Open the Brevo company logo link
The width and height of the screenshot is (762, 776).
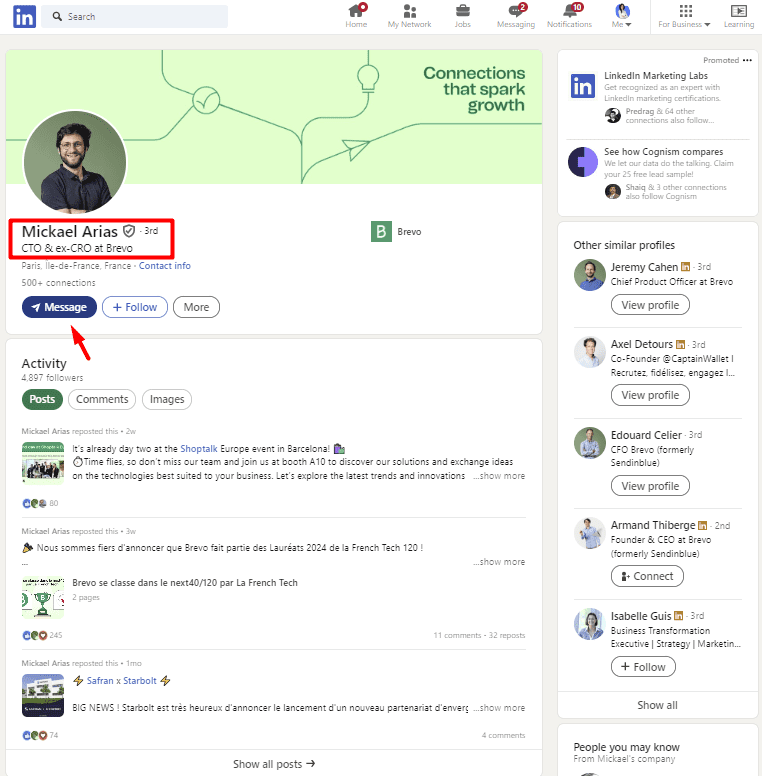pos(381,232)
